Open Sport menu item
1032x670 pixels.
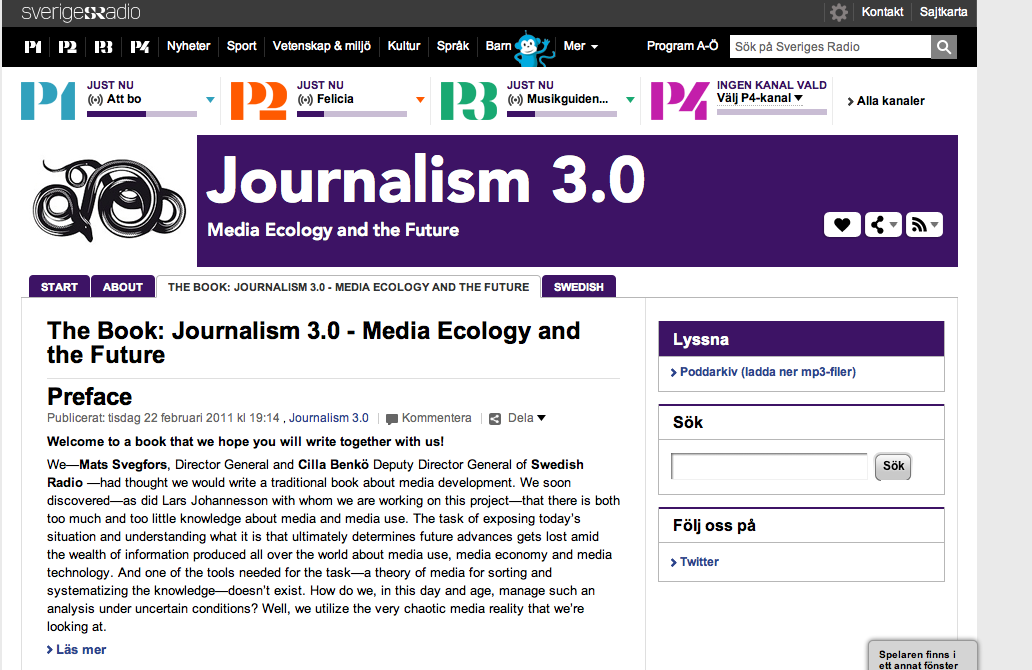(x=242, y=46)
